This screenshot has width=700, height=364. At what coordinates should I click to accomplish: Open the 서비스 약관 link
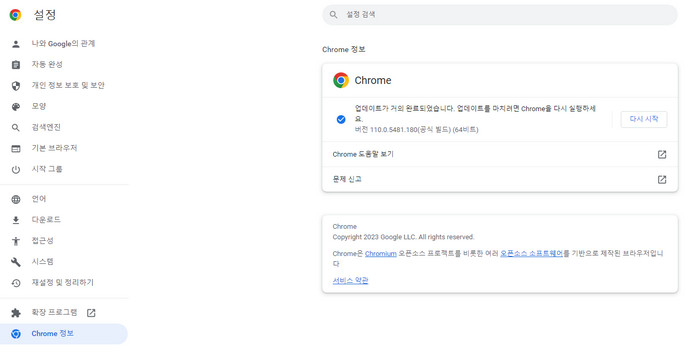pyautogui.click(x=350, y=280)
